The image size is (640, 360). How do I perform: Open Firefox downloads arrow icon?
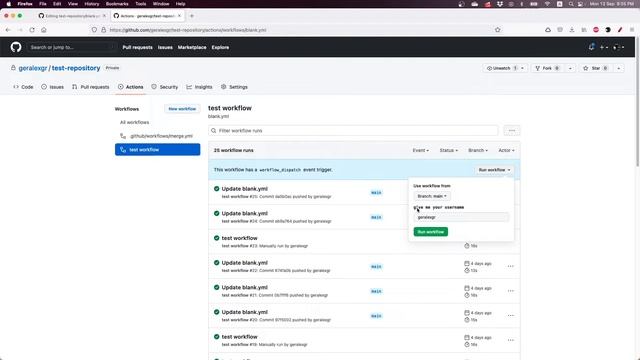(x=572, y=30)
